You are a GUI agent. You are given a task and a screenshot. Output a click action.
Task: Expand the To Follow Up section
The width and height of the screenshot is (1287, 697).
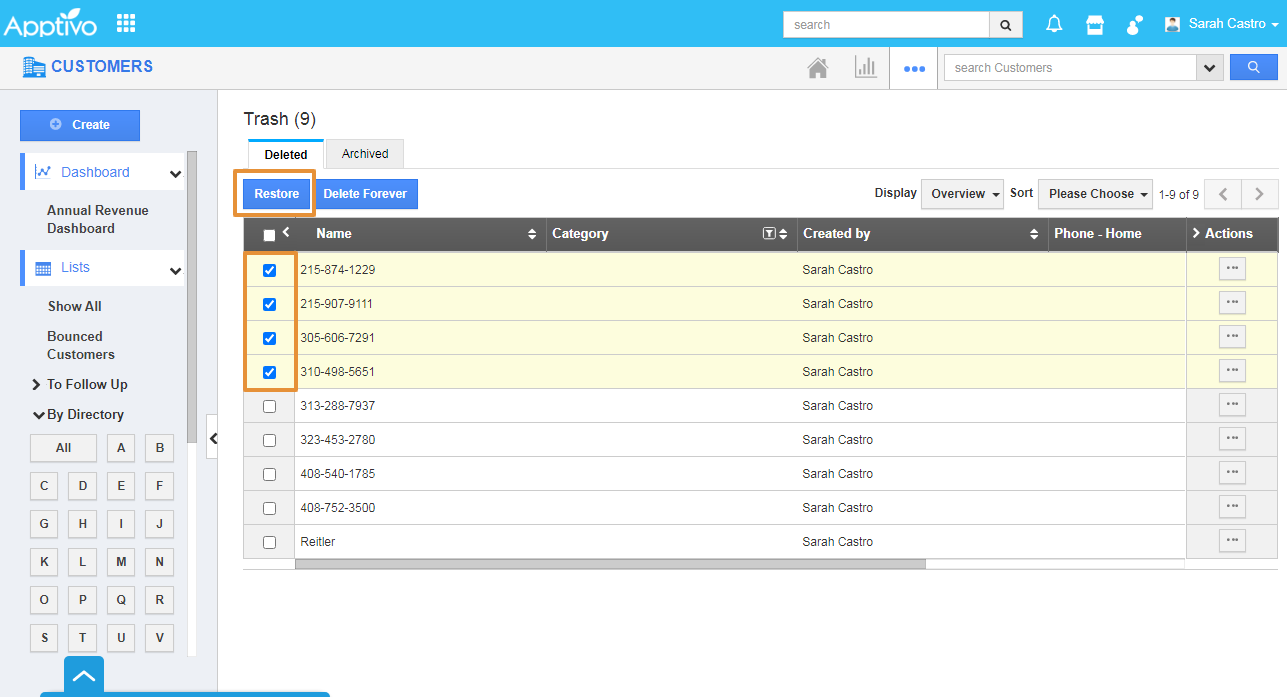86,384
